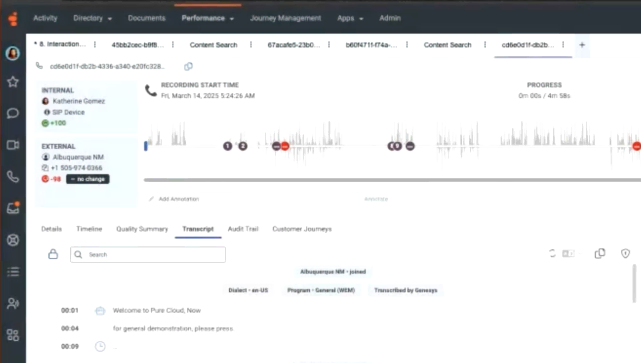The height and width of the screenshot is (363, 641).
Task: Click the recording progress bar under waveform
Action: [392, 180]
